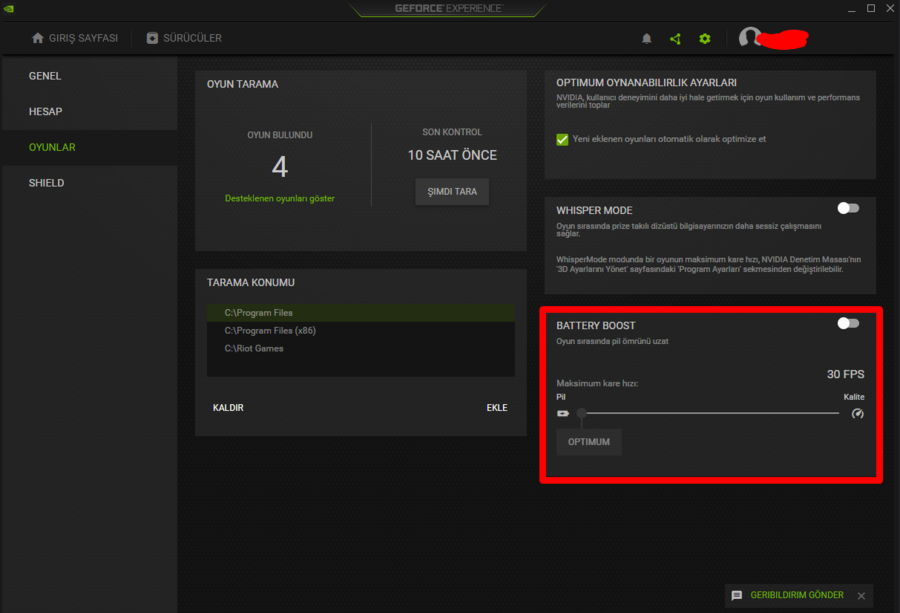
Task: Select the C:\Program Files scan location
Action: 360,313
